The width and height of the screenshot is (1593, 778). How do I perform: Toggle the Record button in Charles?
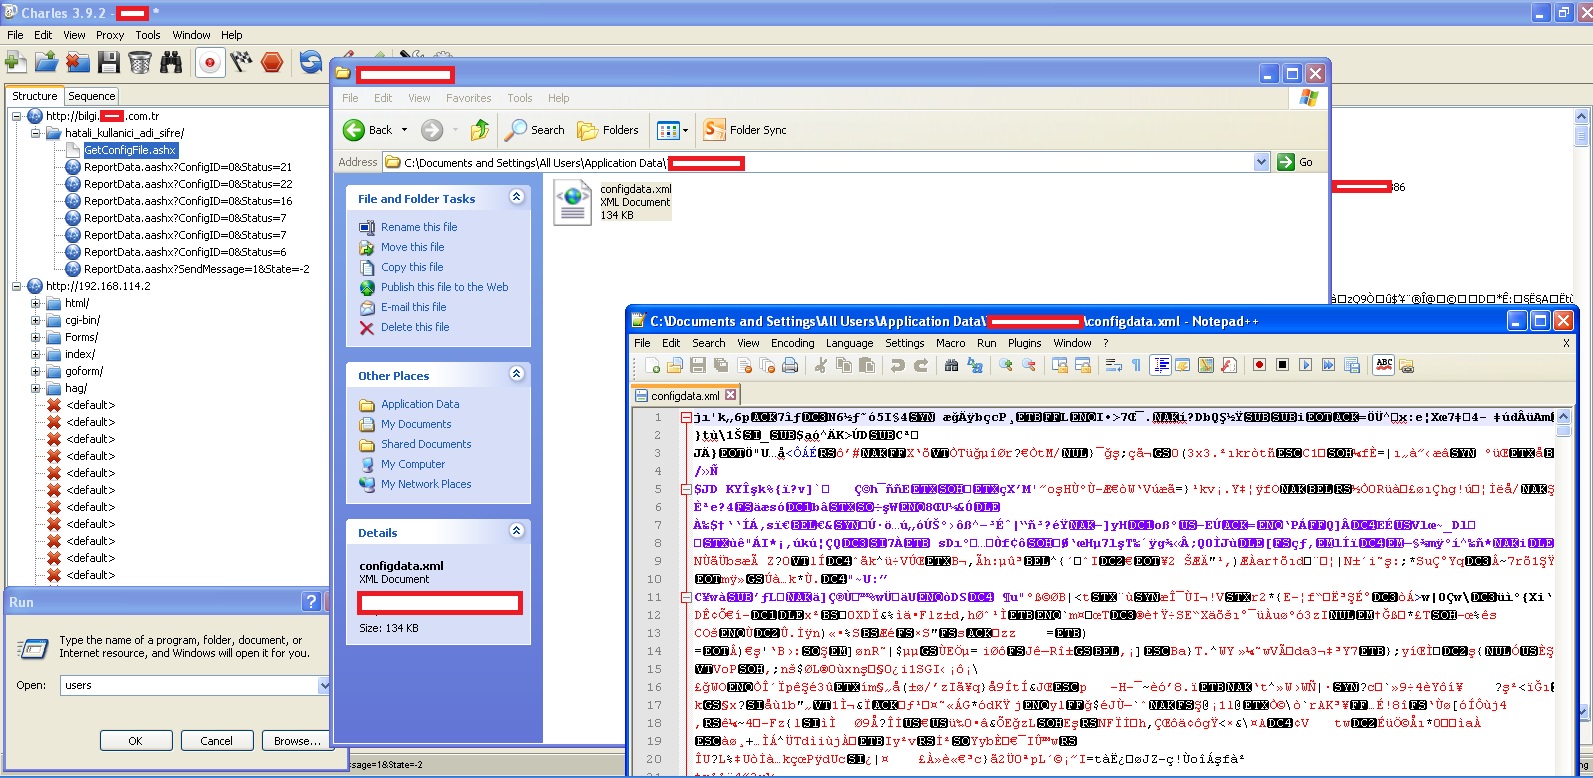pyautogui.click(x=209, y=62)
